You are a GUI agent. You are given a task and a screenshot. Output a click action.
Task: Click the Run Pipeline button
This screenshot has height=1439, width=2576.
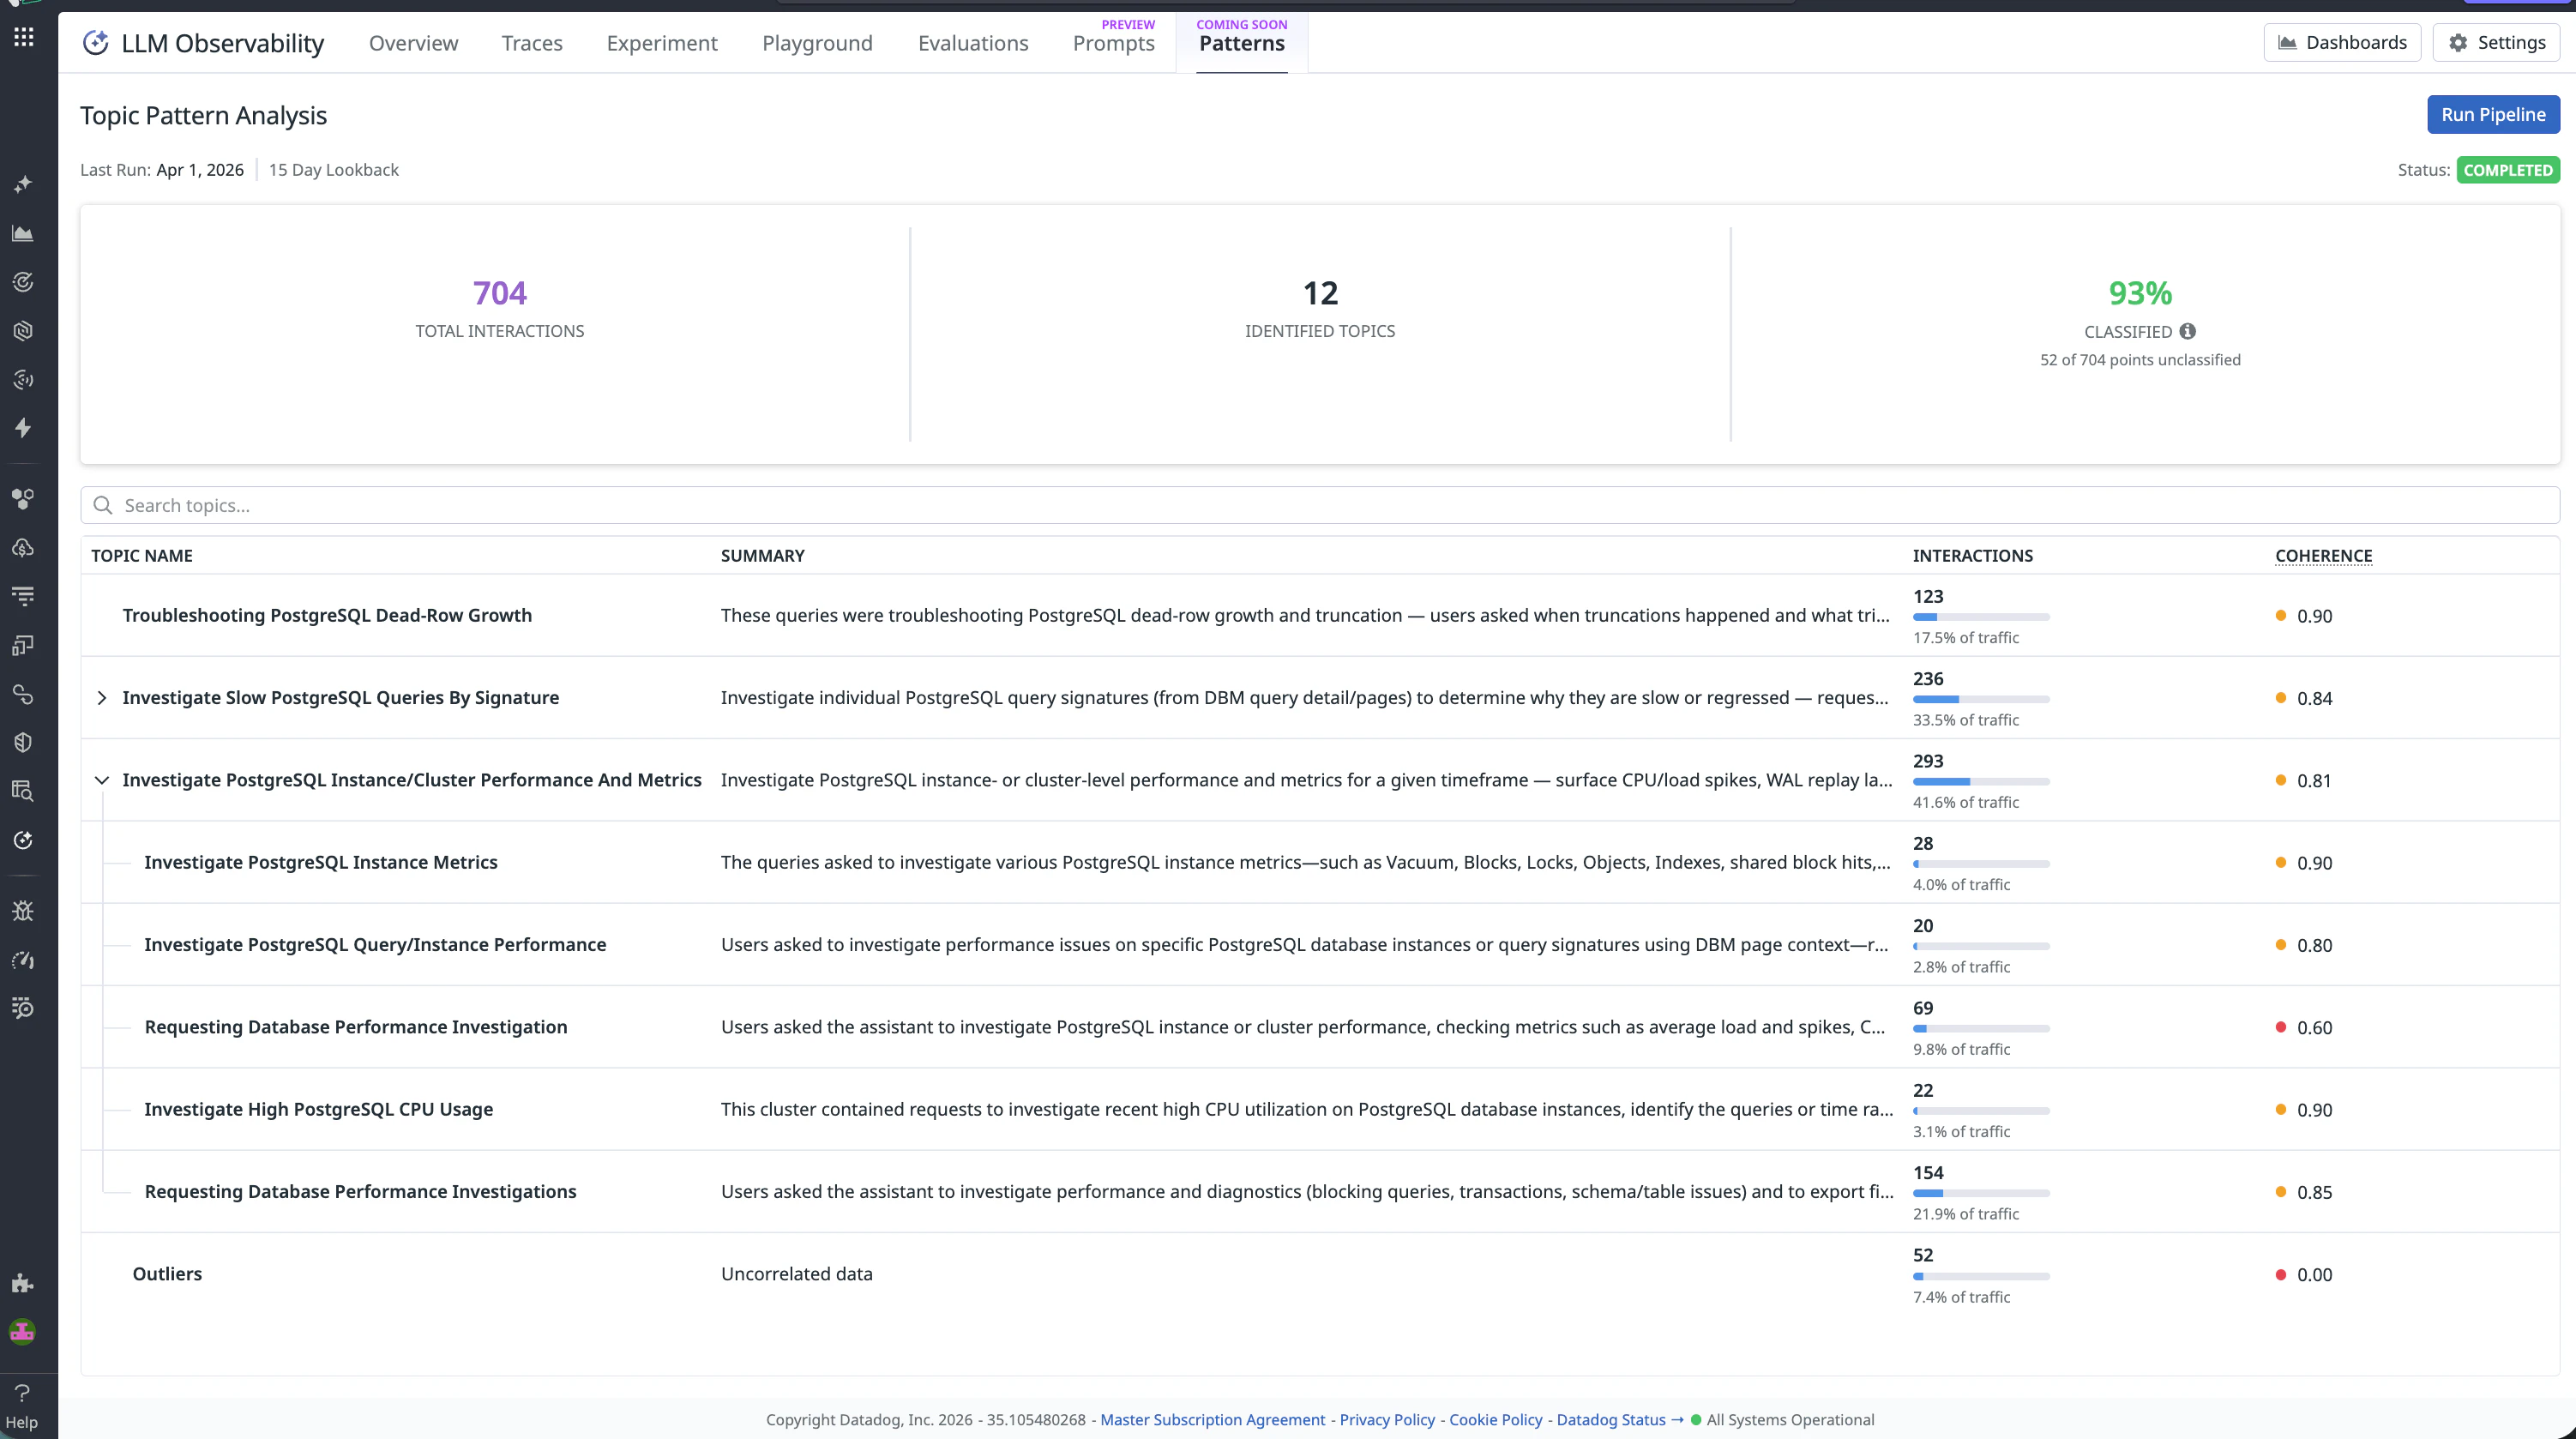[2492, 114]
